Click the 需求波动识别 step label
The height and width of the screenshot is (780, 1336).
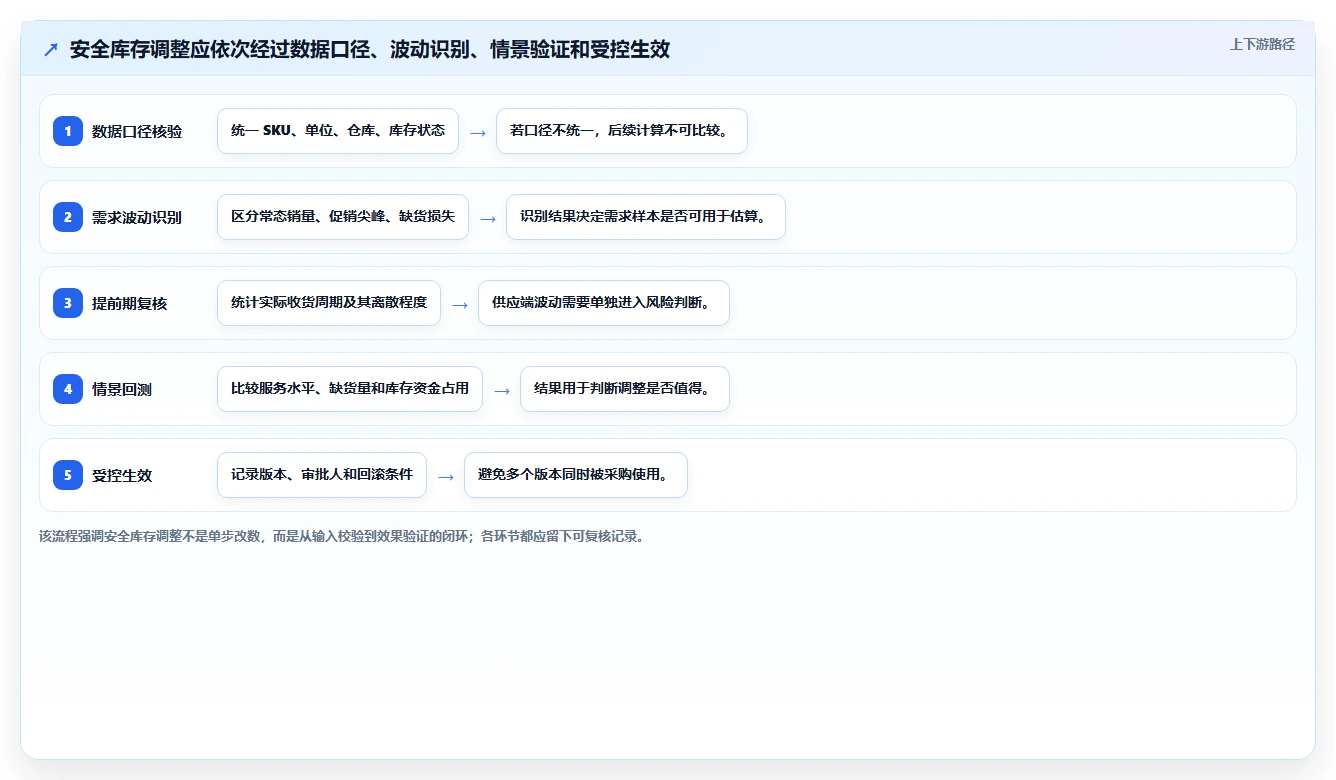(x=137, y=217)
